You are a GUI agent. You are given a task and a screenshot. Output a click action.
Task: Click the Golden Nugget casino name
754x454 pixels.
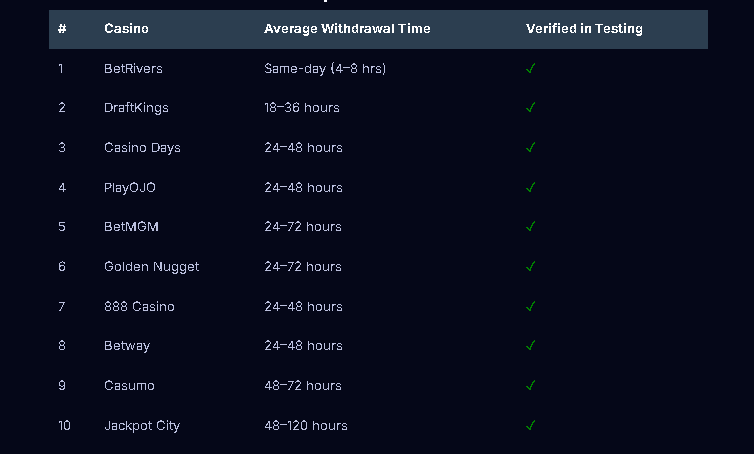click(151, 267)
